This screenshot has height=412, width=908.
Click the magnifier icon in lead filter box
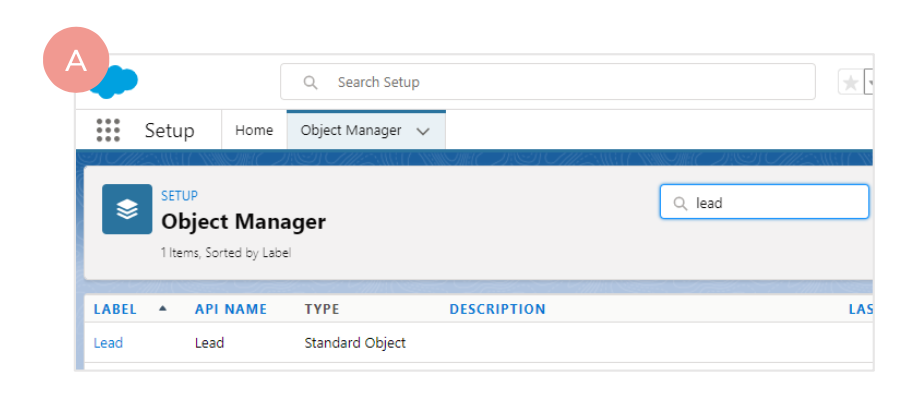pos(680,203)
